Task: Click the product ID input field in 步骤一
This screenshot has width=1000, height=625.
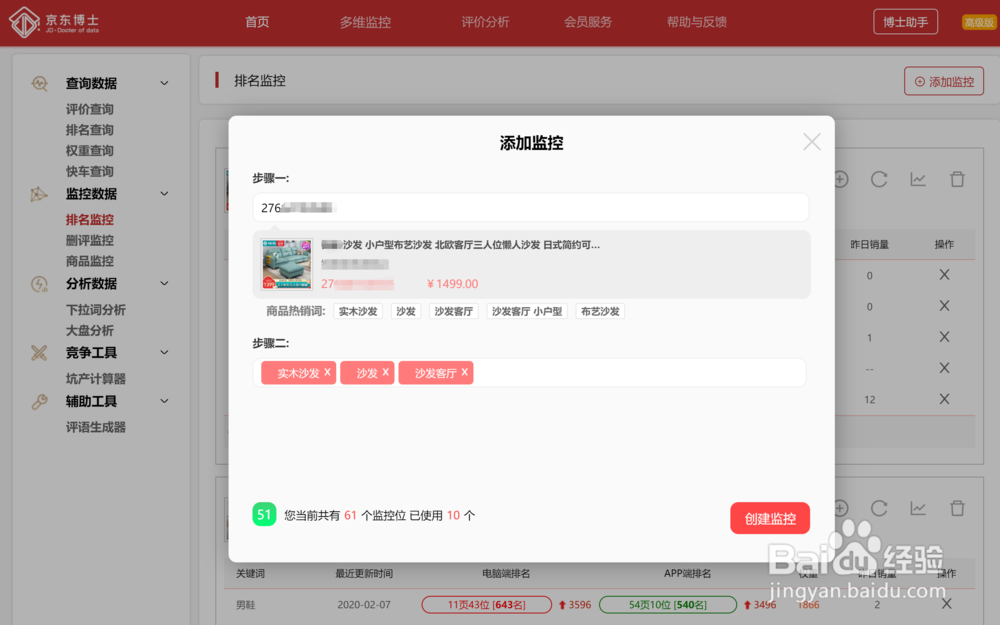Action: 530,207
